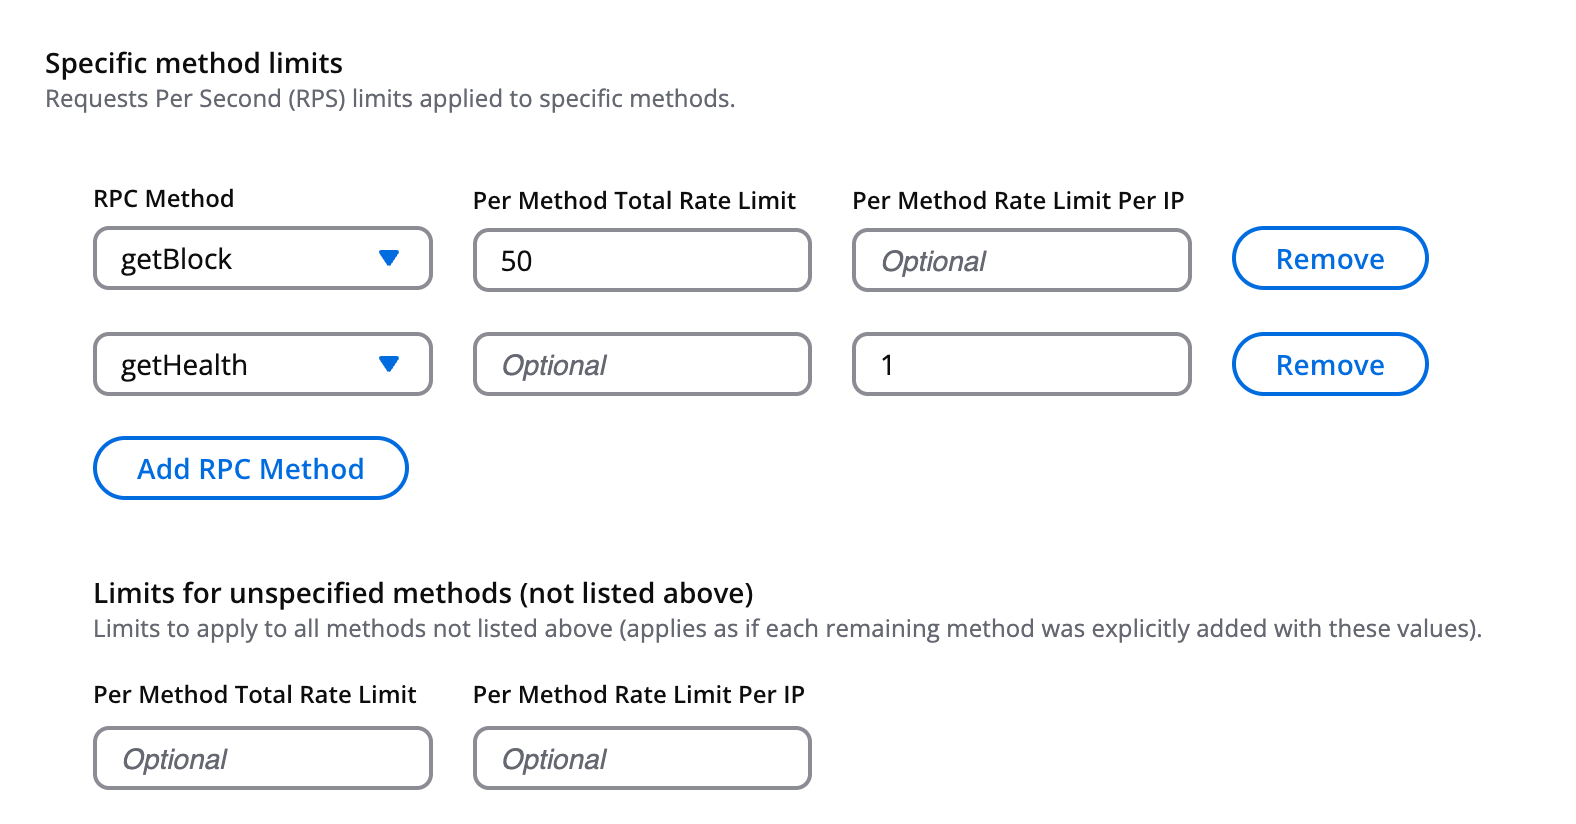Click unspecified methods total rate limit field
This screenshot has width=1576, height=824.
tap(262, 759)
